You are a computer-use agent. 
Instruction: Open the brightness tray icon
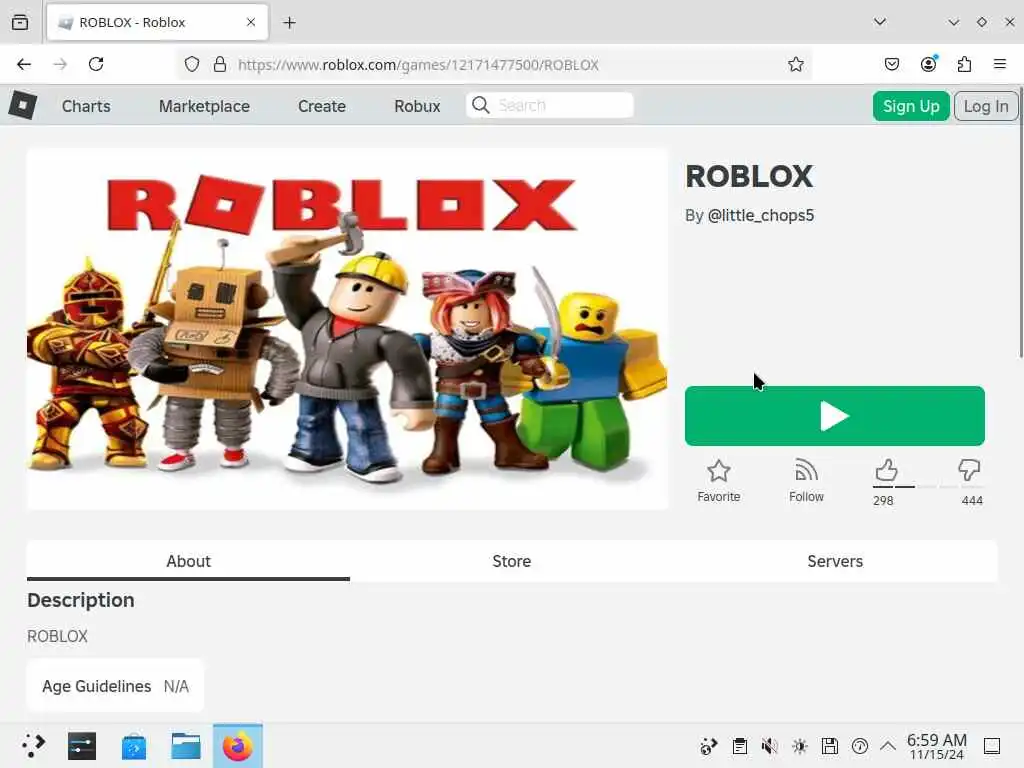[x=799, y=746]
